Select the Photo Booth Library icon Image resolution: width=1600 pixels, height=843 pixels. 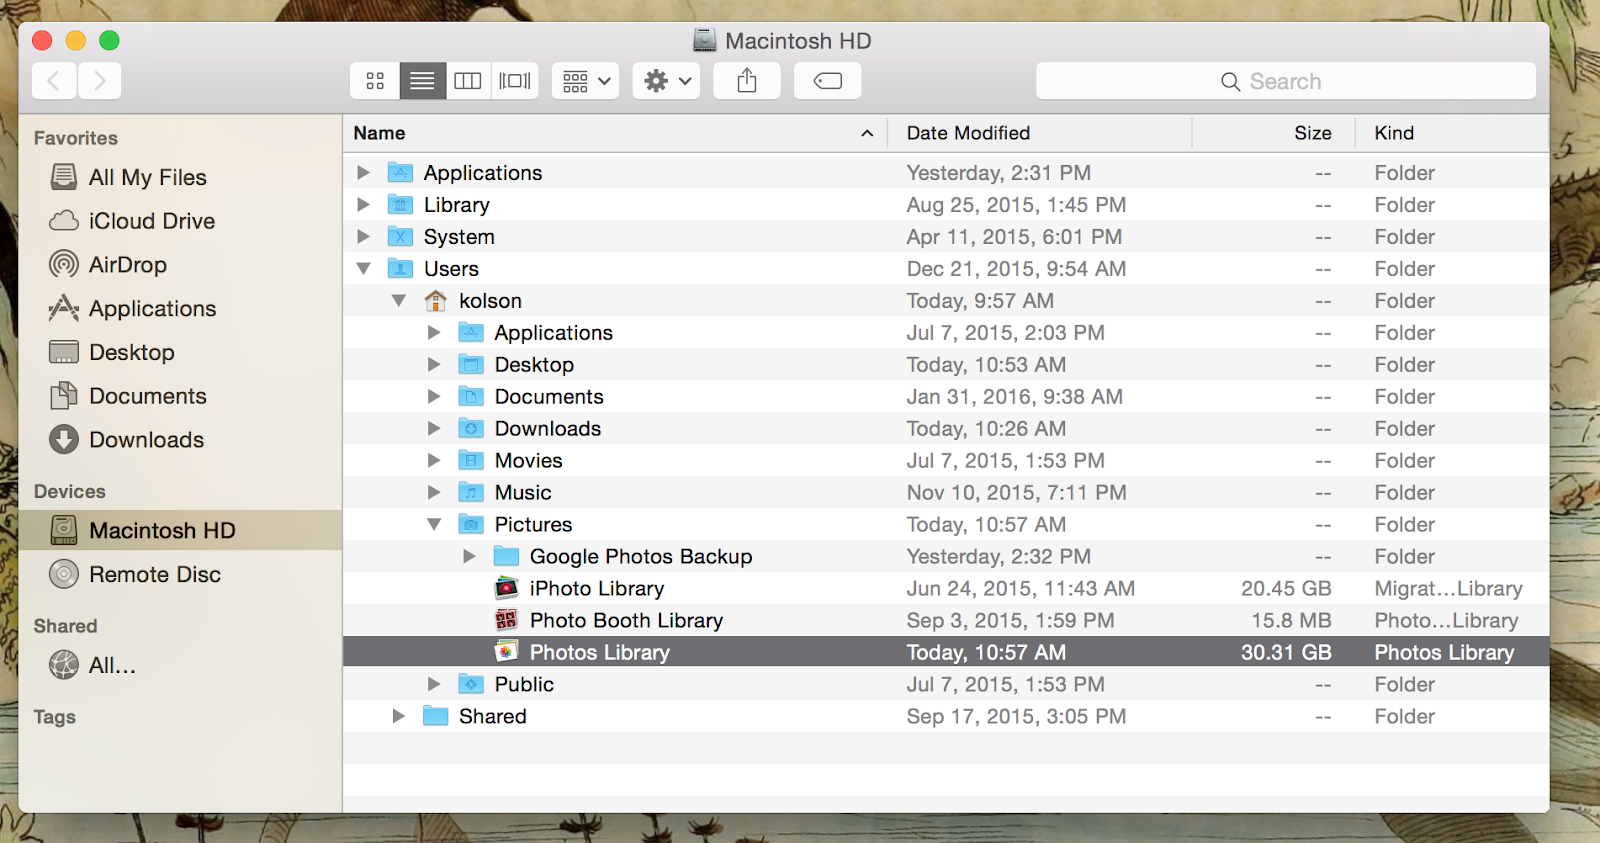click(x=507, y=620)
